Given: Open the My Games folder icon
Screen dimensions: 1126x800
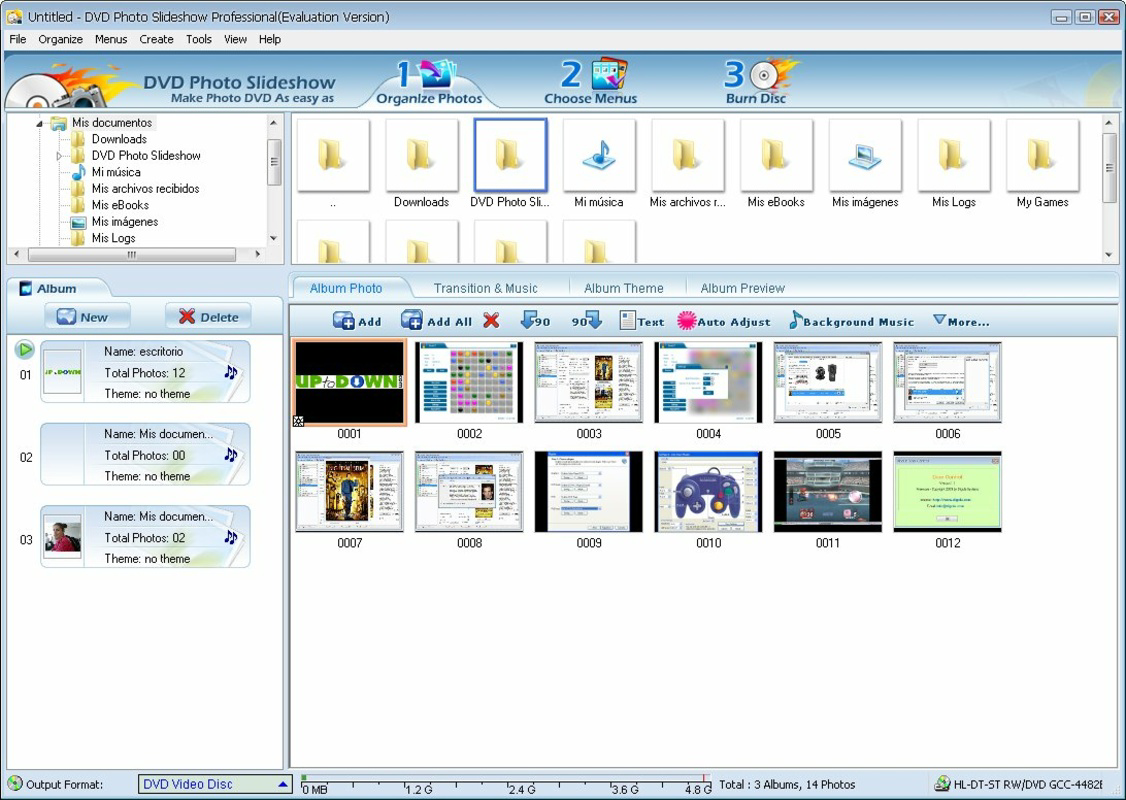Looking at the screenshot, I should [1042, 156].
